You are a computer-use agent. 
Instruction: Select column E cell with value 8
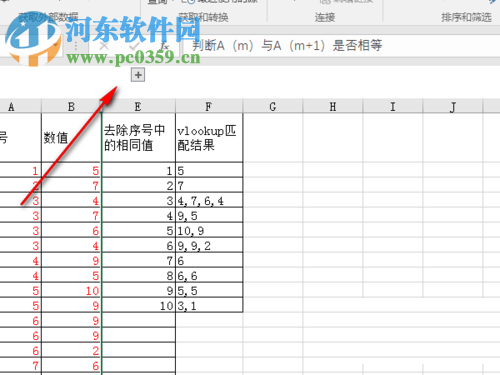(138, 275)
